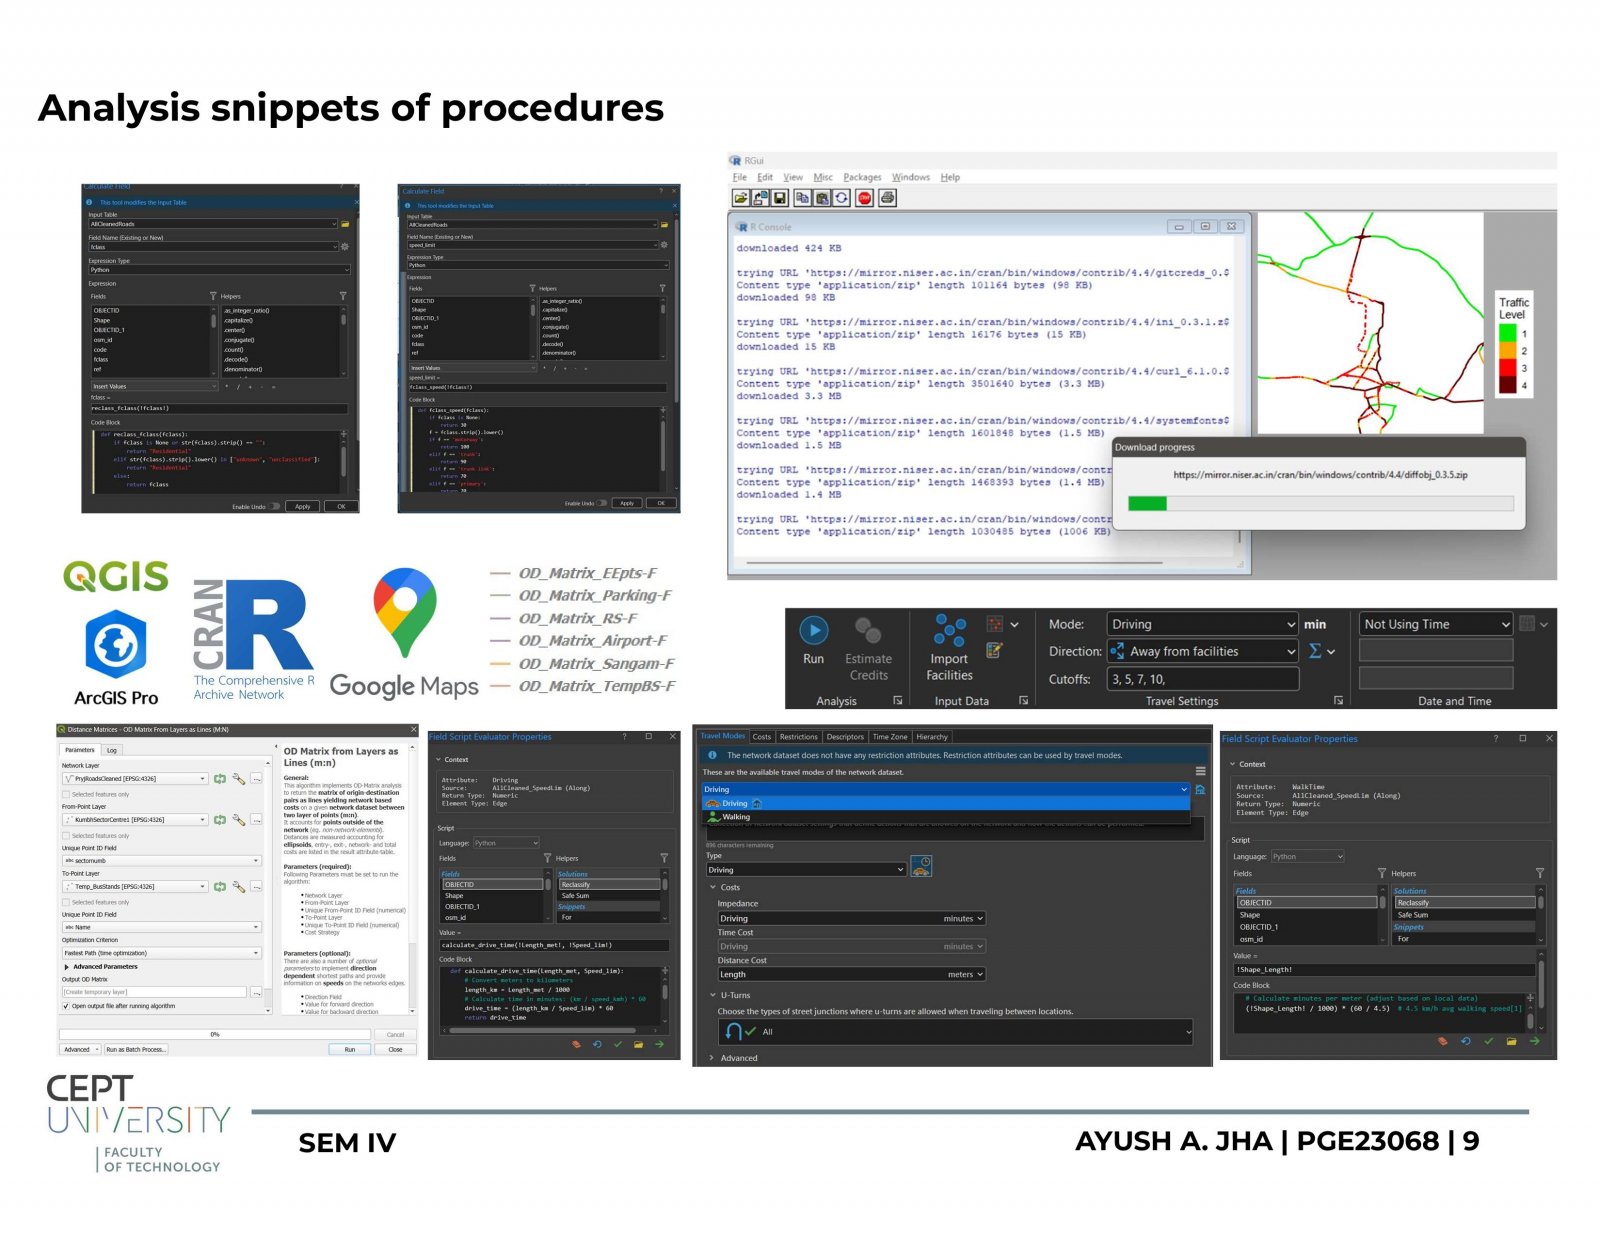
Task: Toggle Selected features only under To-Point Layer
Action: pos(66,902)
